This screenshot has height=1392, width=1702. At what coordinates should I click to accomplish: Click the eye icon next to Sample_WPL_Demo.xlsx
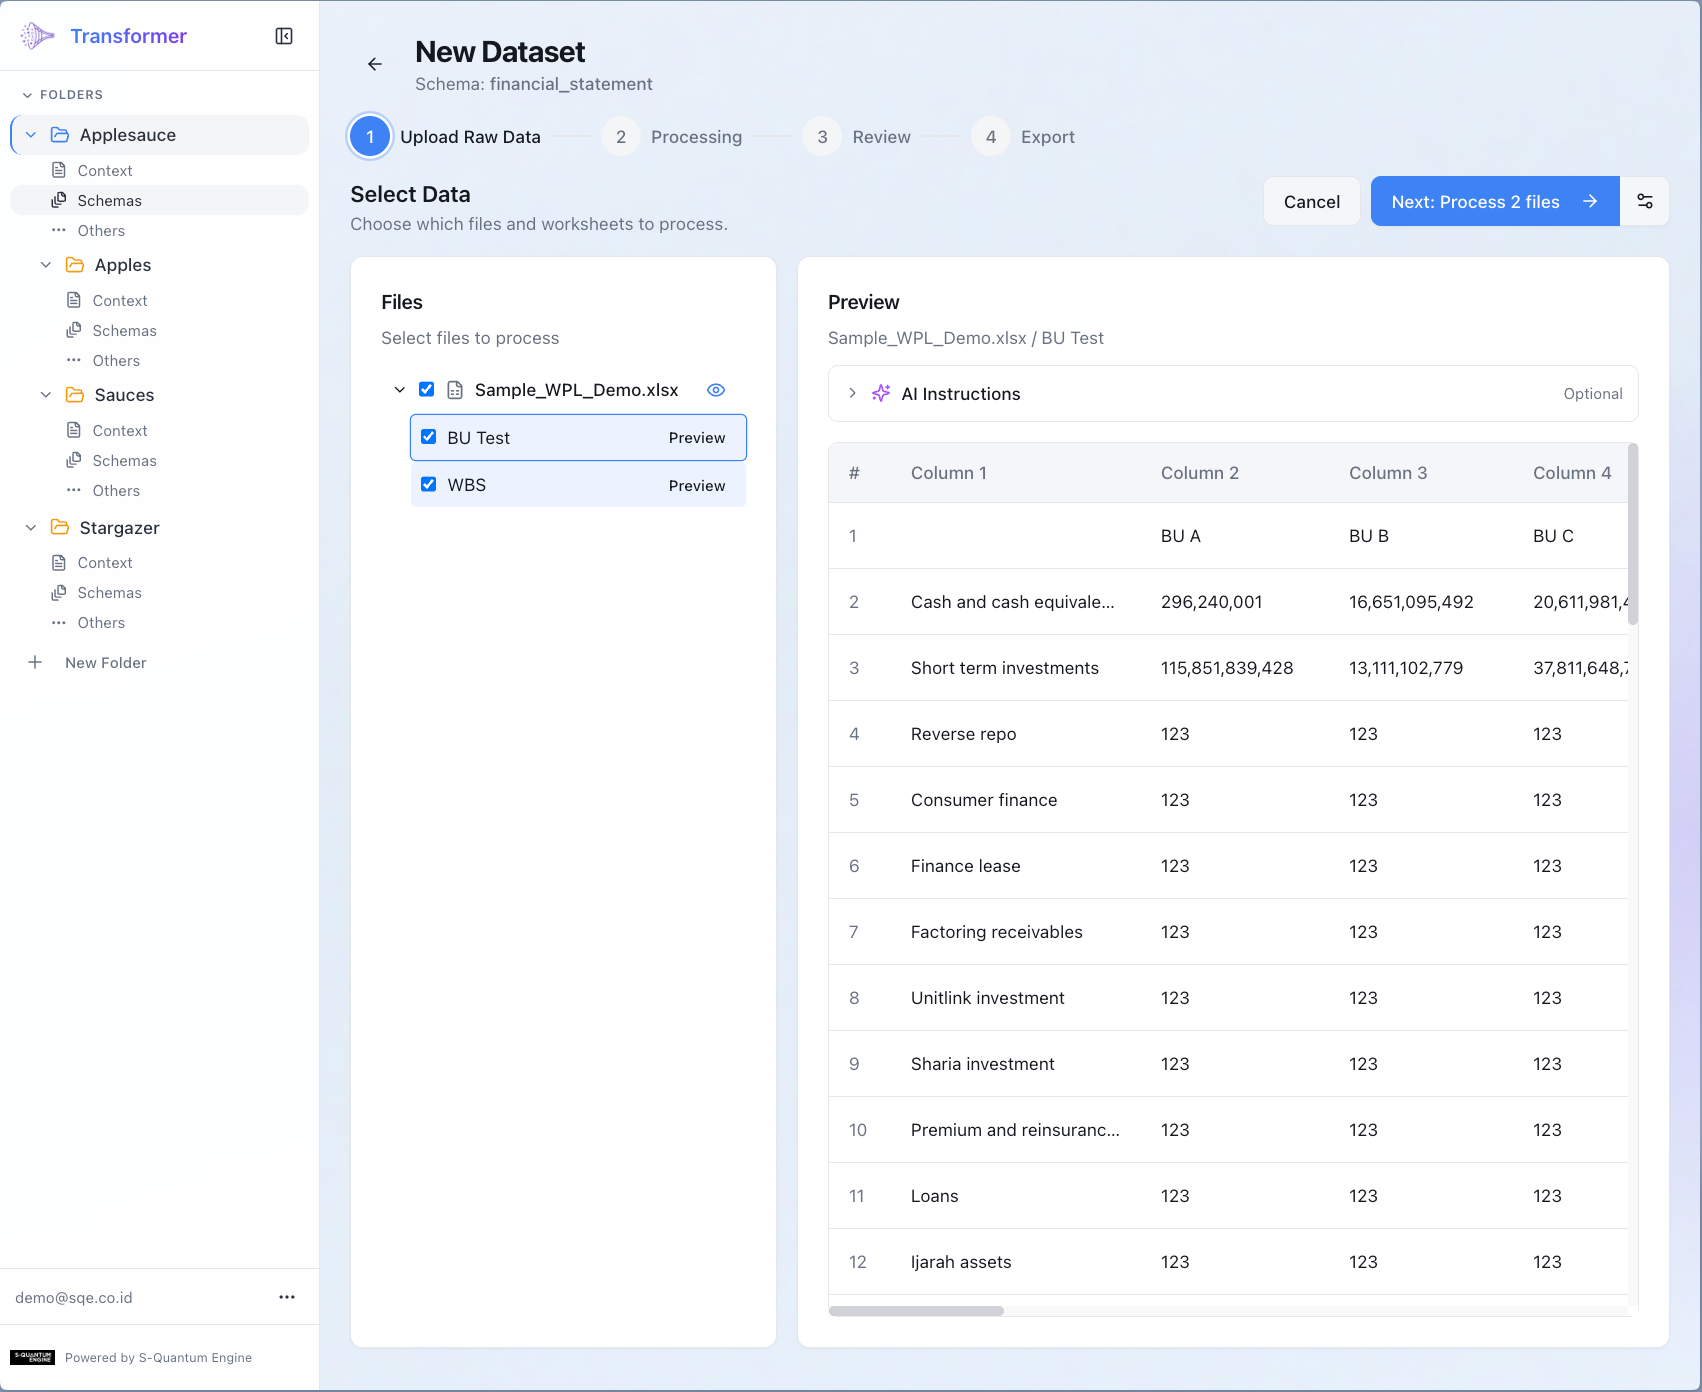coord(716,390)
